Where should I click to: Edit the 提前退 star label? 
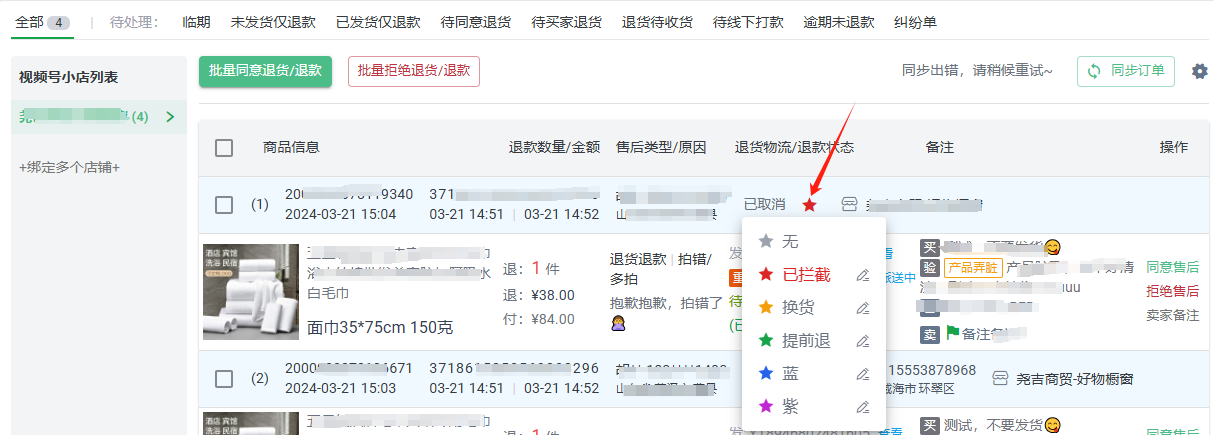[x=862, y=341]
